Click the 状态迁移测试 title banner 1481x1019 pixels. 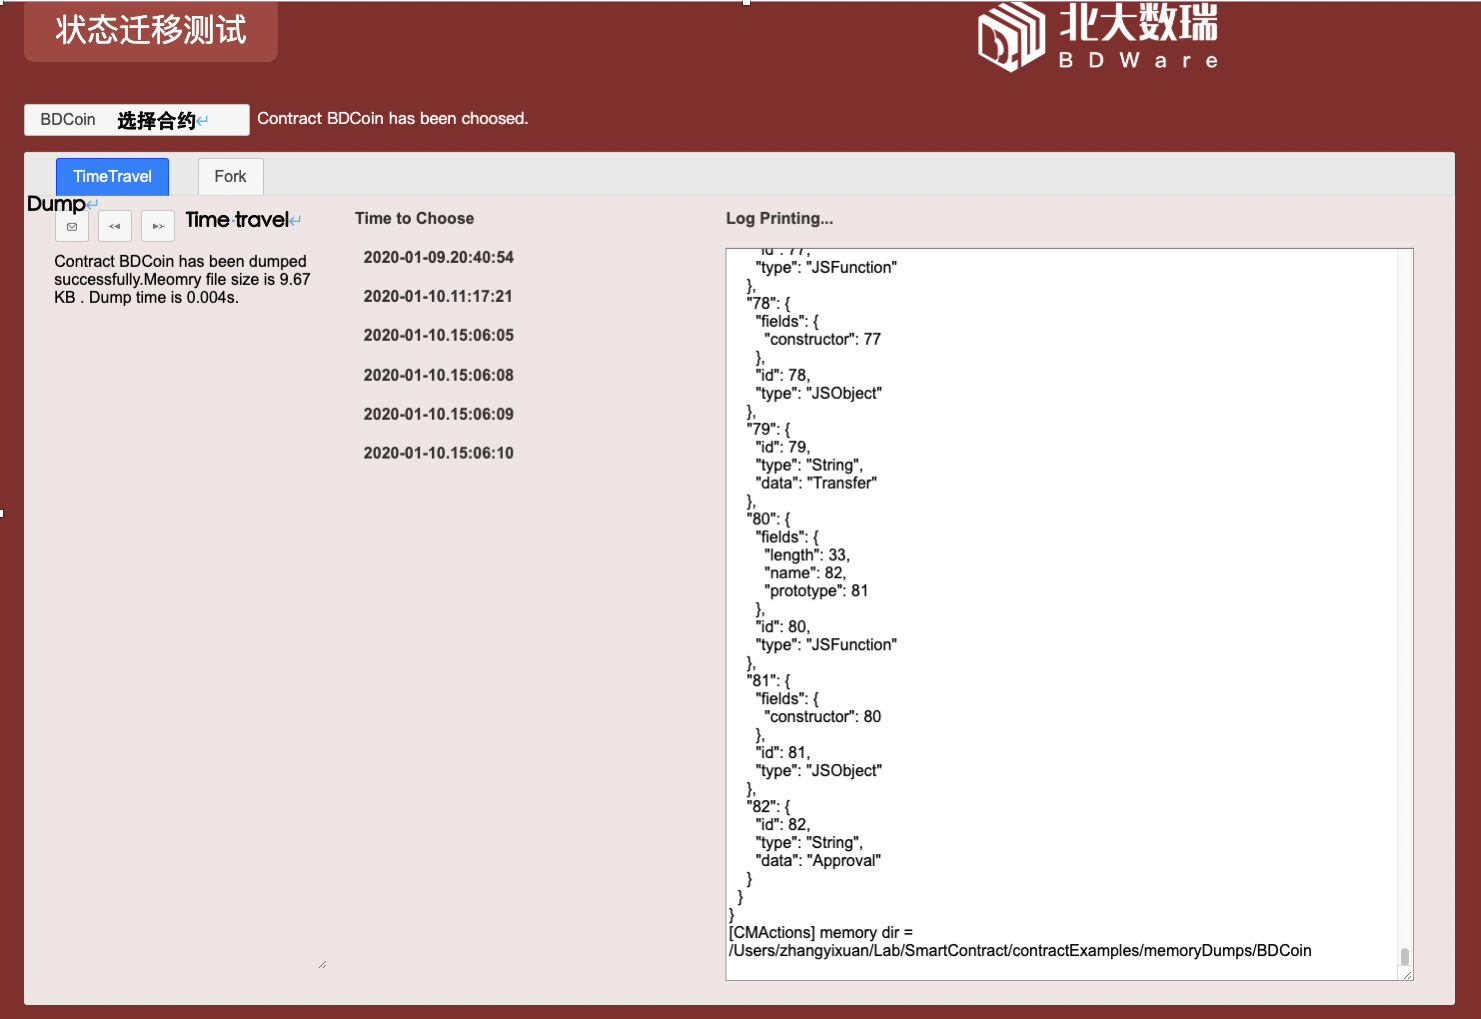pyautogui.click(x=151, y=31)
